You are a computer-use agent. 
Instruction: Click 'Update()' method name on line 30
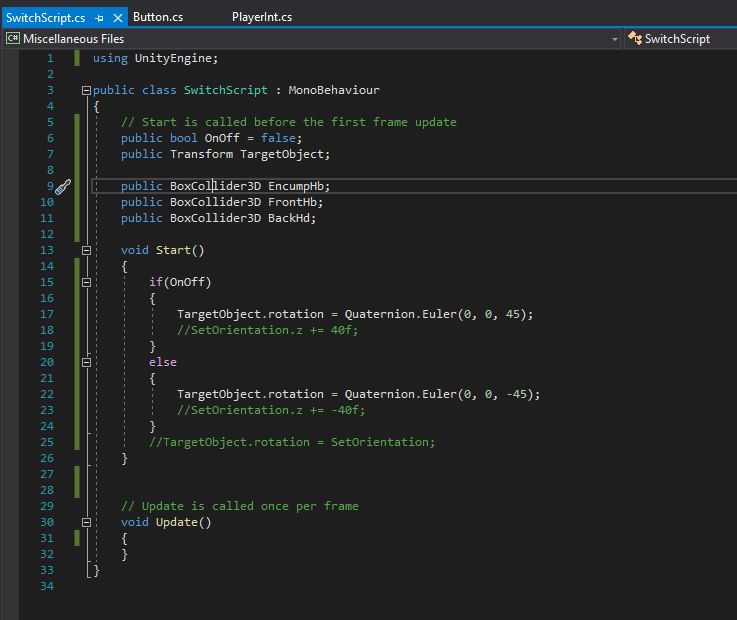(183, 522)
